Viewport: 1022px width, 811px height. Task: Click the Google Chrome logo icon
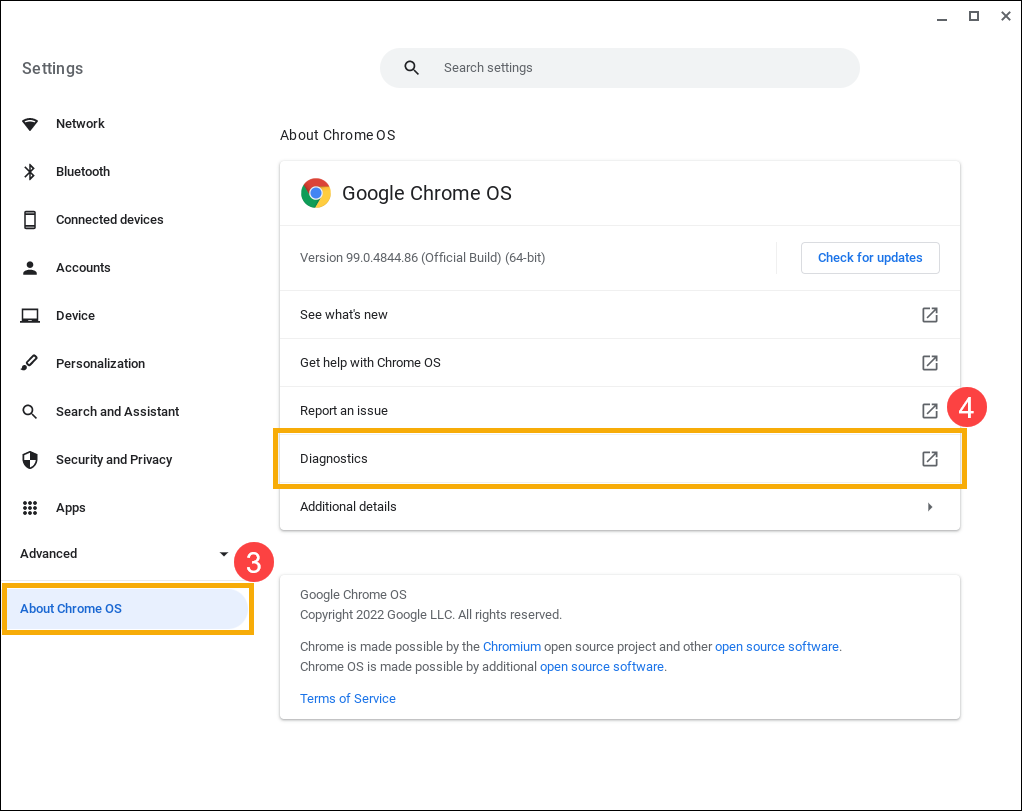[x=315, y=193]
